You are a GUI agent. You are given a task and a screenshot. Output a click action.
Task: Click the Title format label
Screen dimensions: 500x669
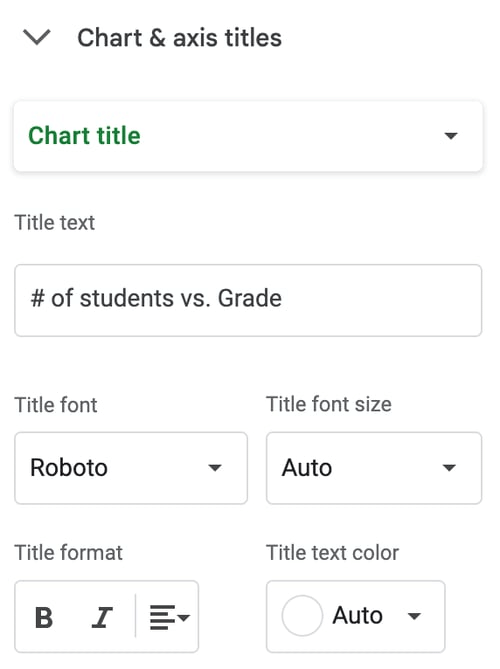68,553
